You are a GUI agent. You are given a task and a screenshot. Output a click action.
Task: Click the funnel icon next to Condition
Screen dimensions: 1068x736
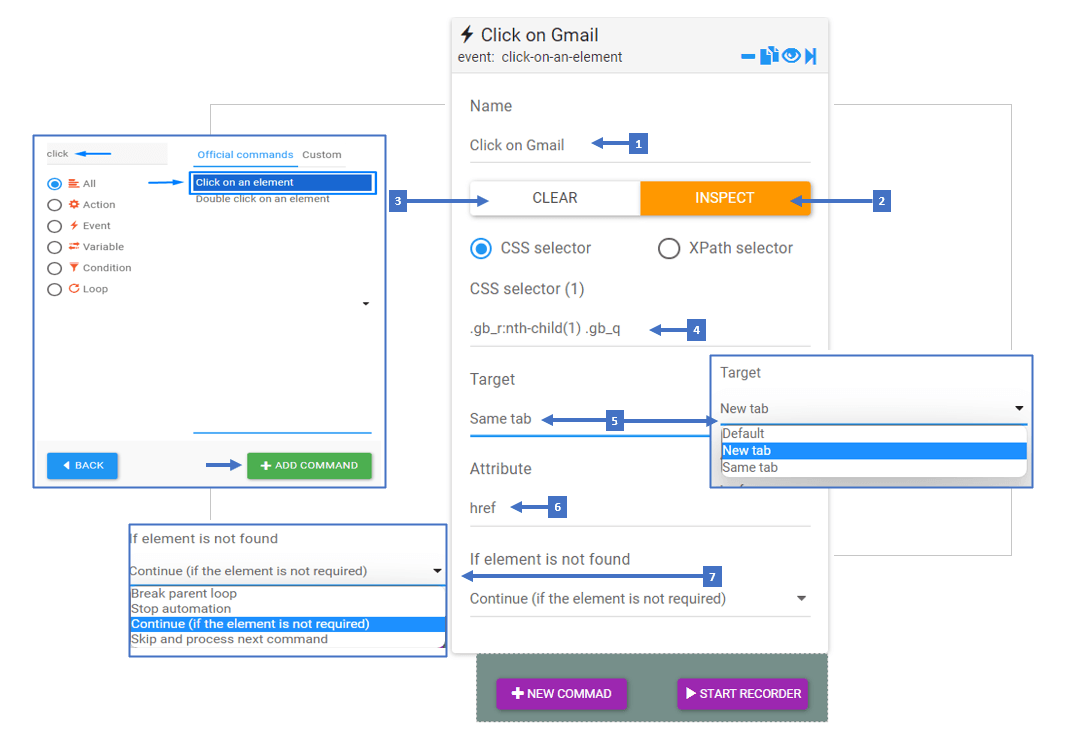[74, 268]
